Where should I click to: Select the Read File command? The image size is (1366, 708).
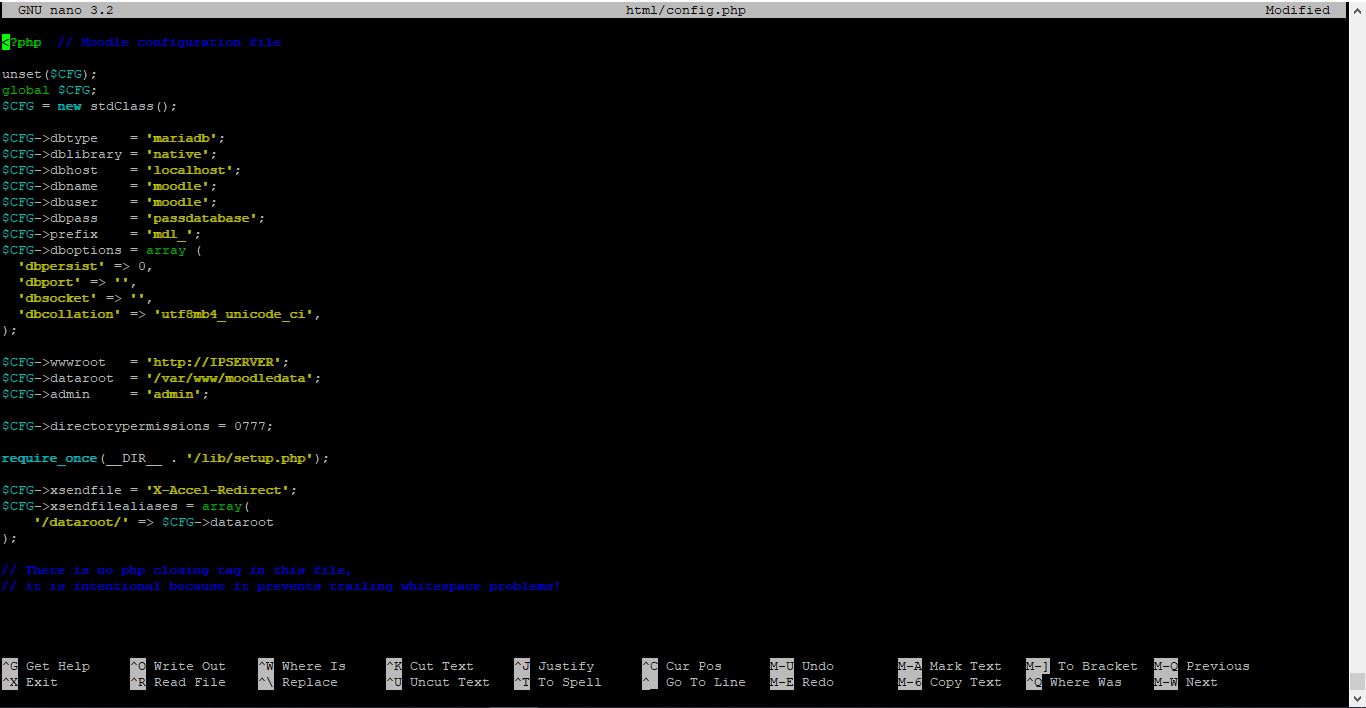[x=189, y=682]
